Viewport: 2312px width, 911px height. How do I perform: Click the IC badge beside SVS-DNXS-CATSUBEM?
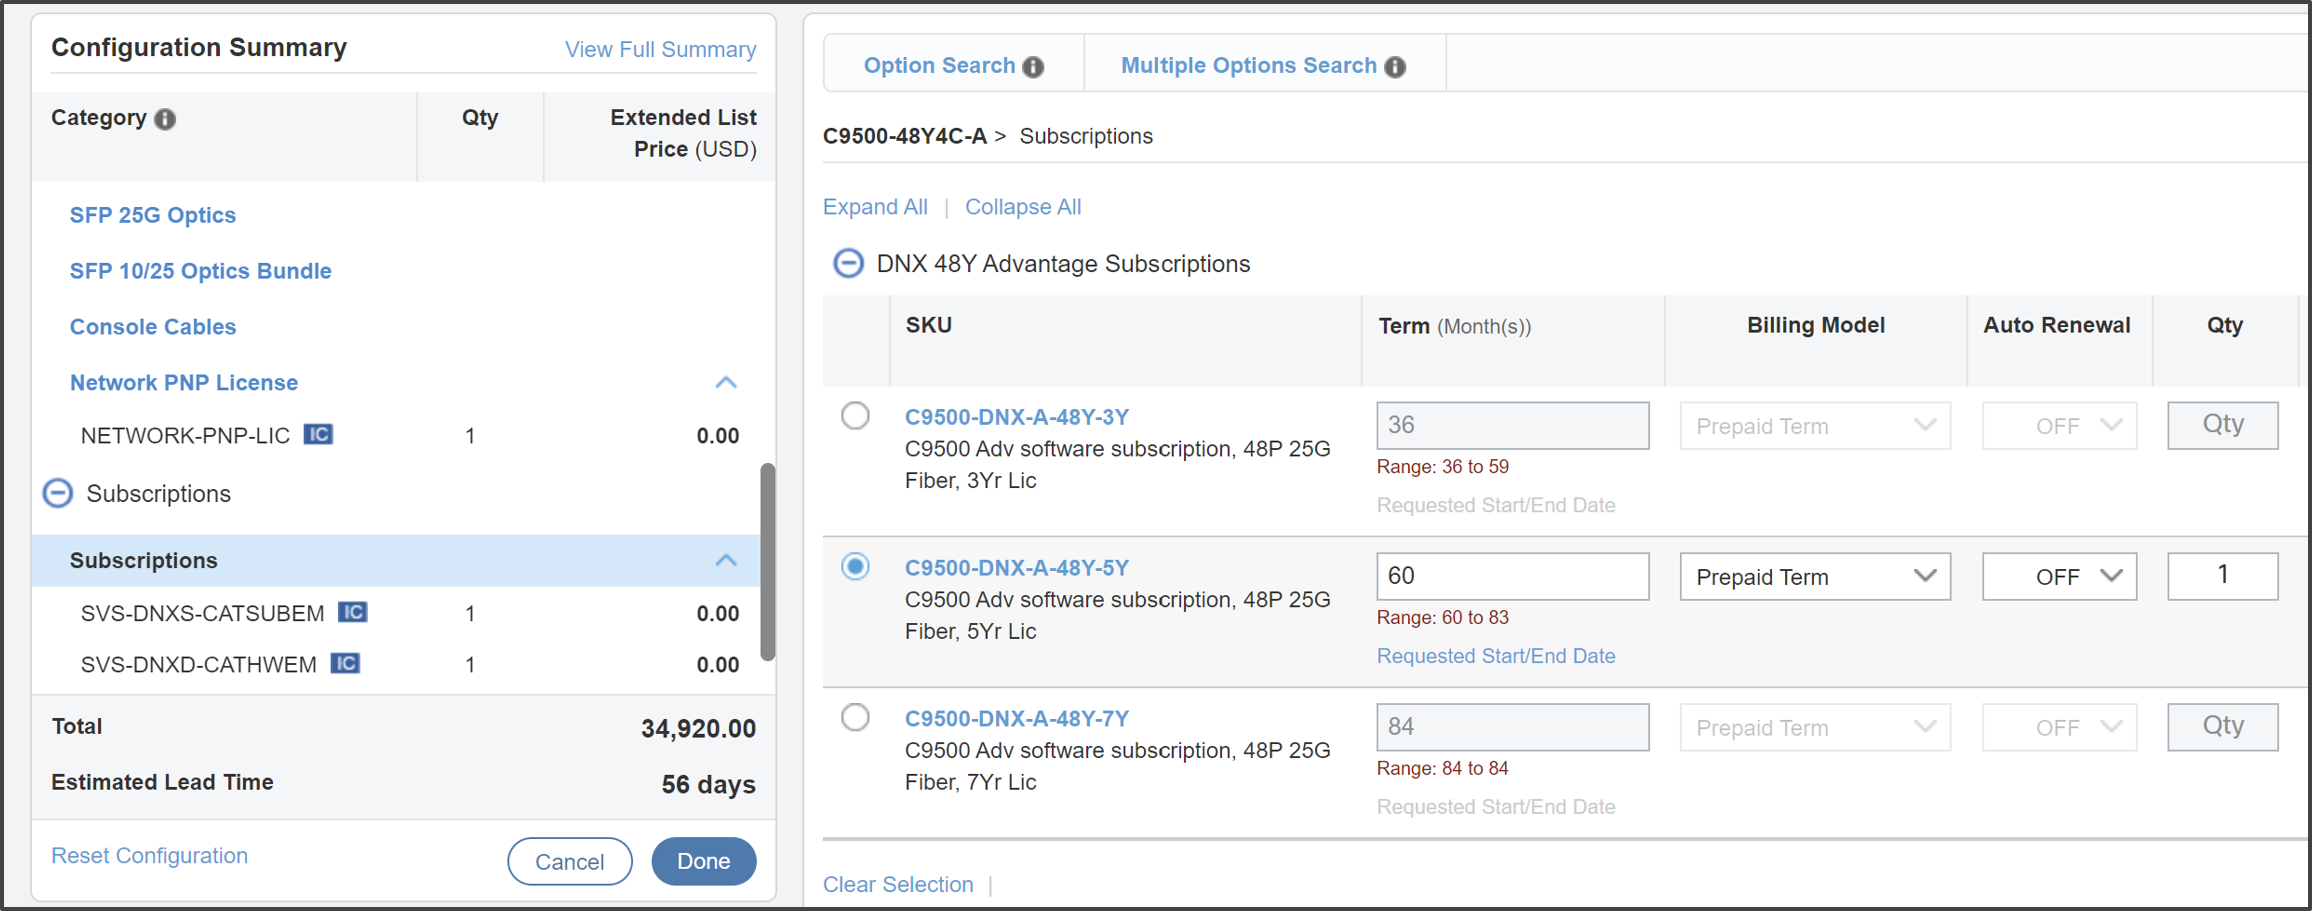point(352,612)
